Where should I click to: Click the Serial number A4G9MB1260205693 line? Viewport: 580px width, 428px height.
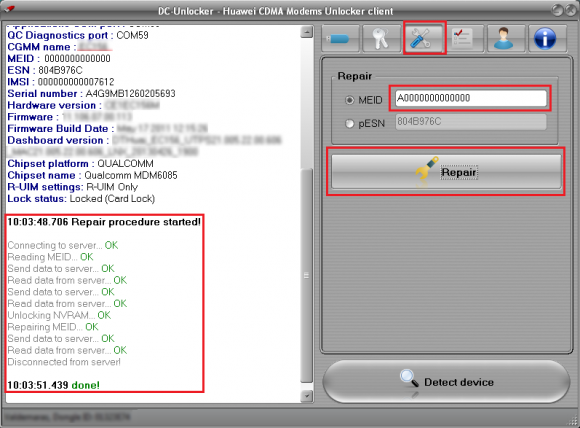[x=91, y=94]
